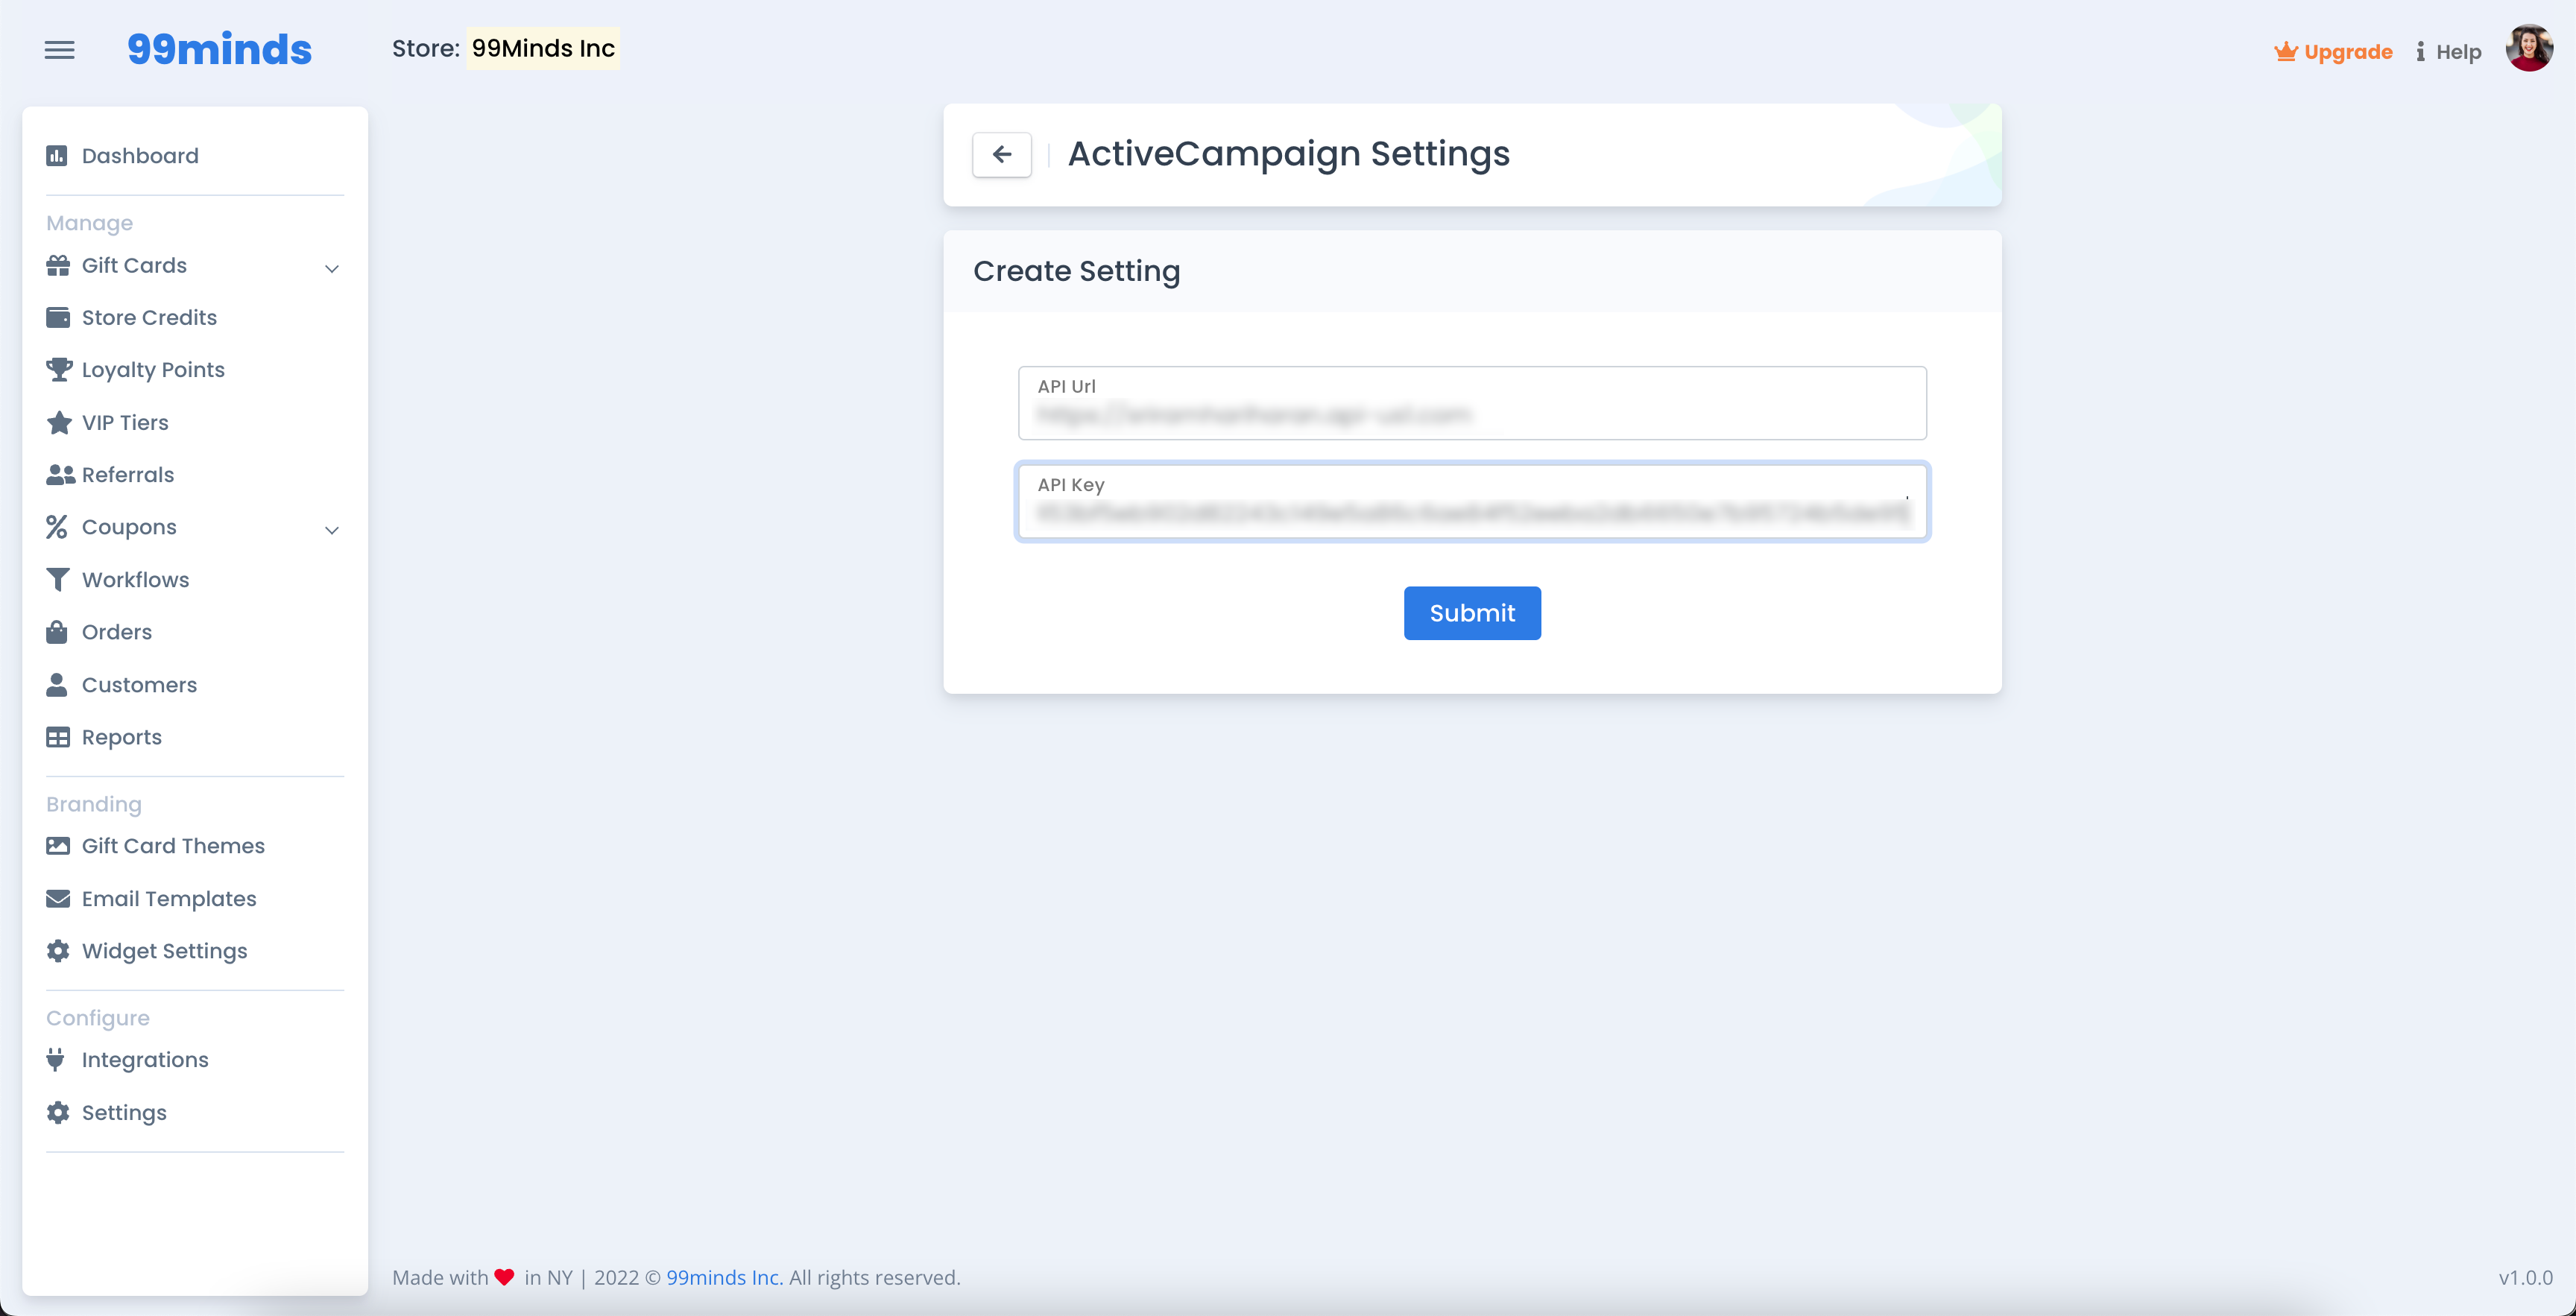The image size is (2576, 1316).
Task: Open the hamburger menu icon
Action: (60, 50)
